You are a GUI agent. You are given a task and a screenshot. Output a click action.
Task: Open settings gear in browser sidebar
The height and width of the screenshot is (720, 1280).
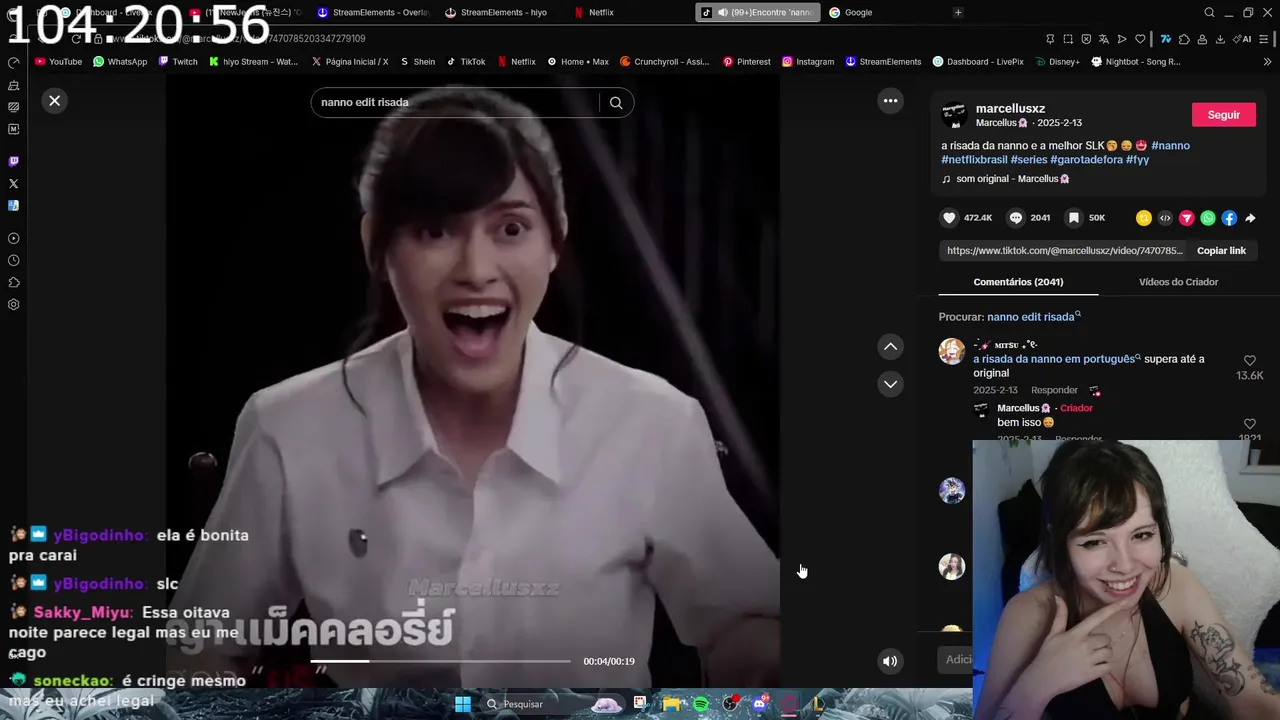(x=13, y=304)
